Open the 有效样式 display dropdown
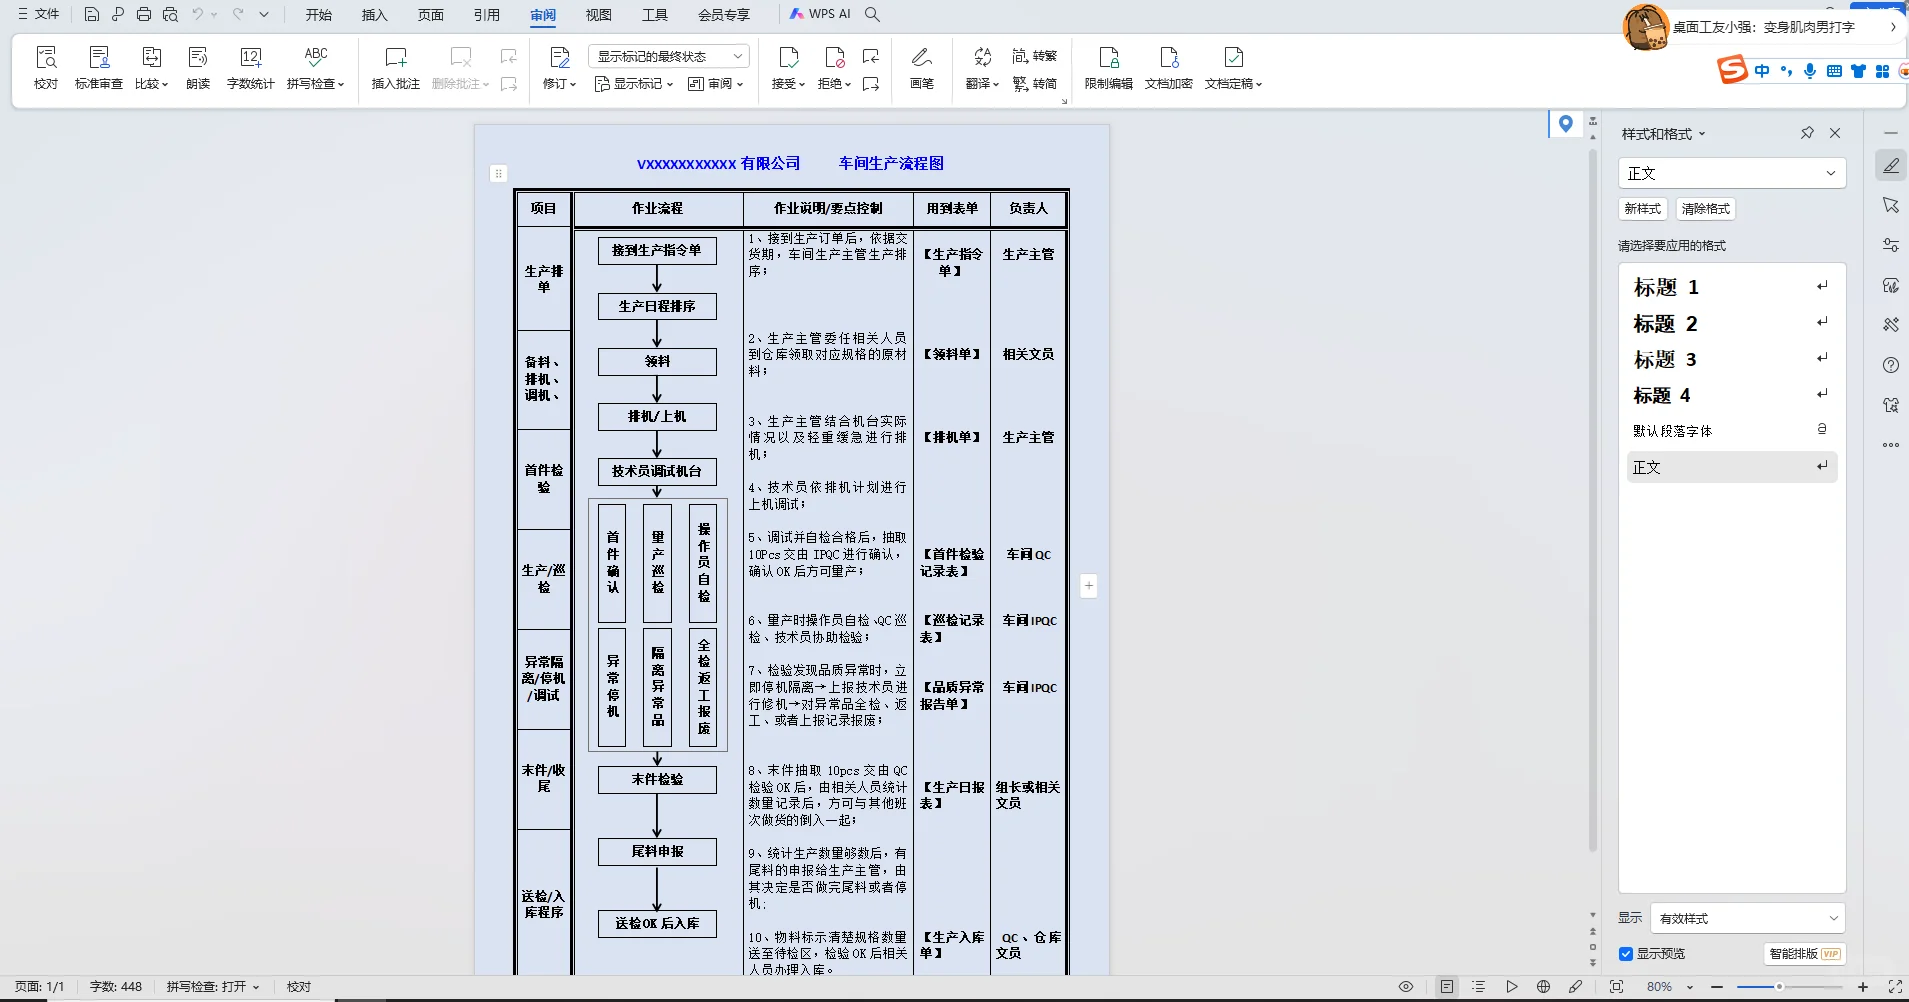The width and height of the screenshot is (1909, 1002). coord(1746,918)
